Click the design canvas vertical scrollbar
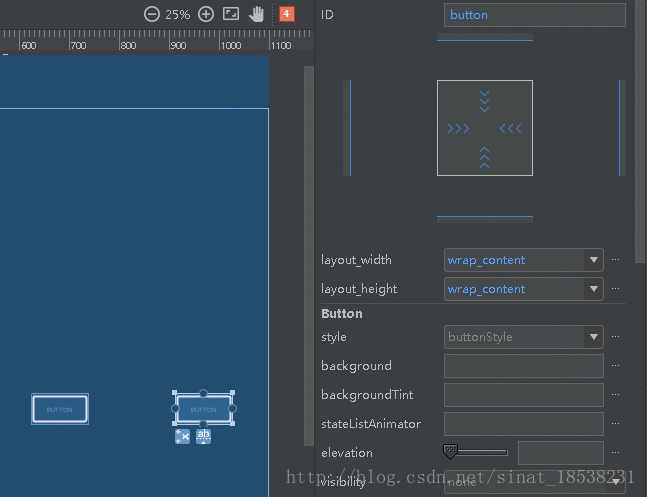The image size is (647, 497). (309, 256)
